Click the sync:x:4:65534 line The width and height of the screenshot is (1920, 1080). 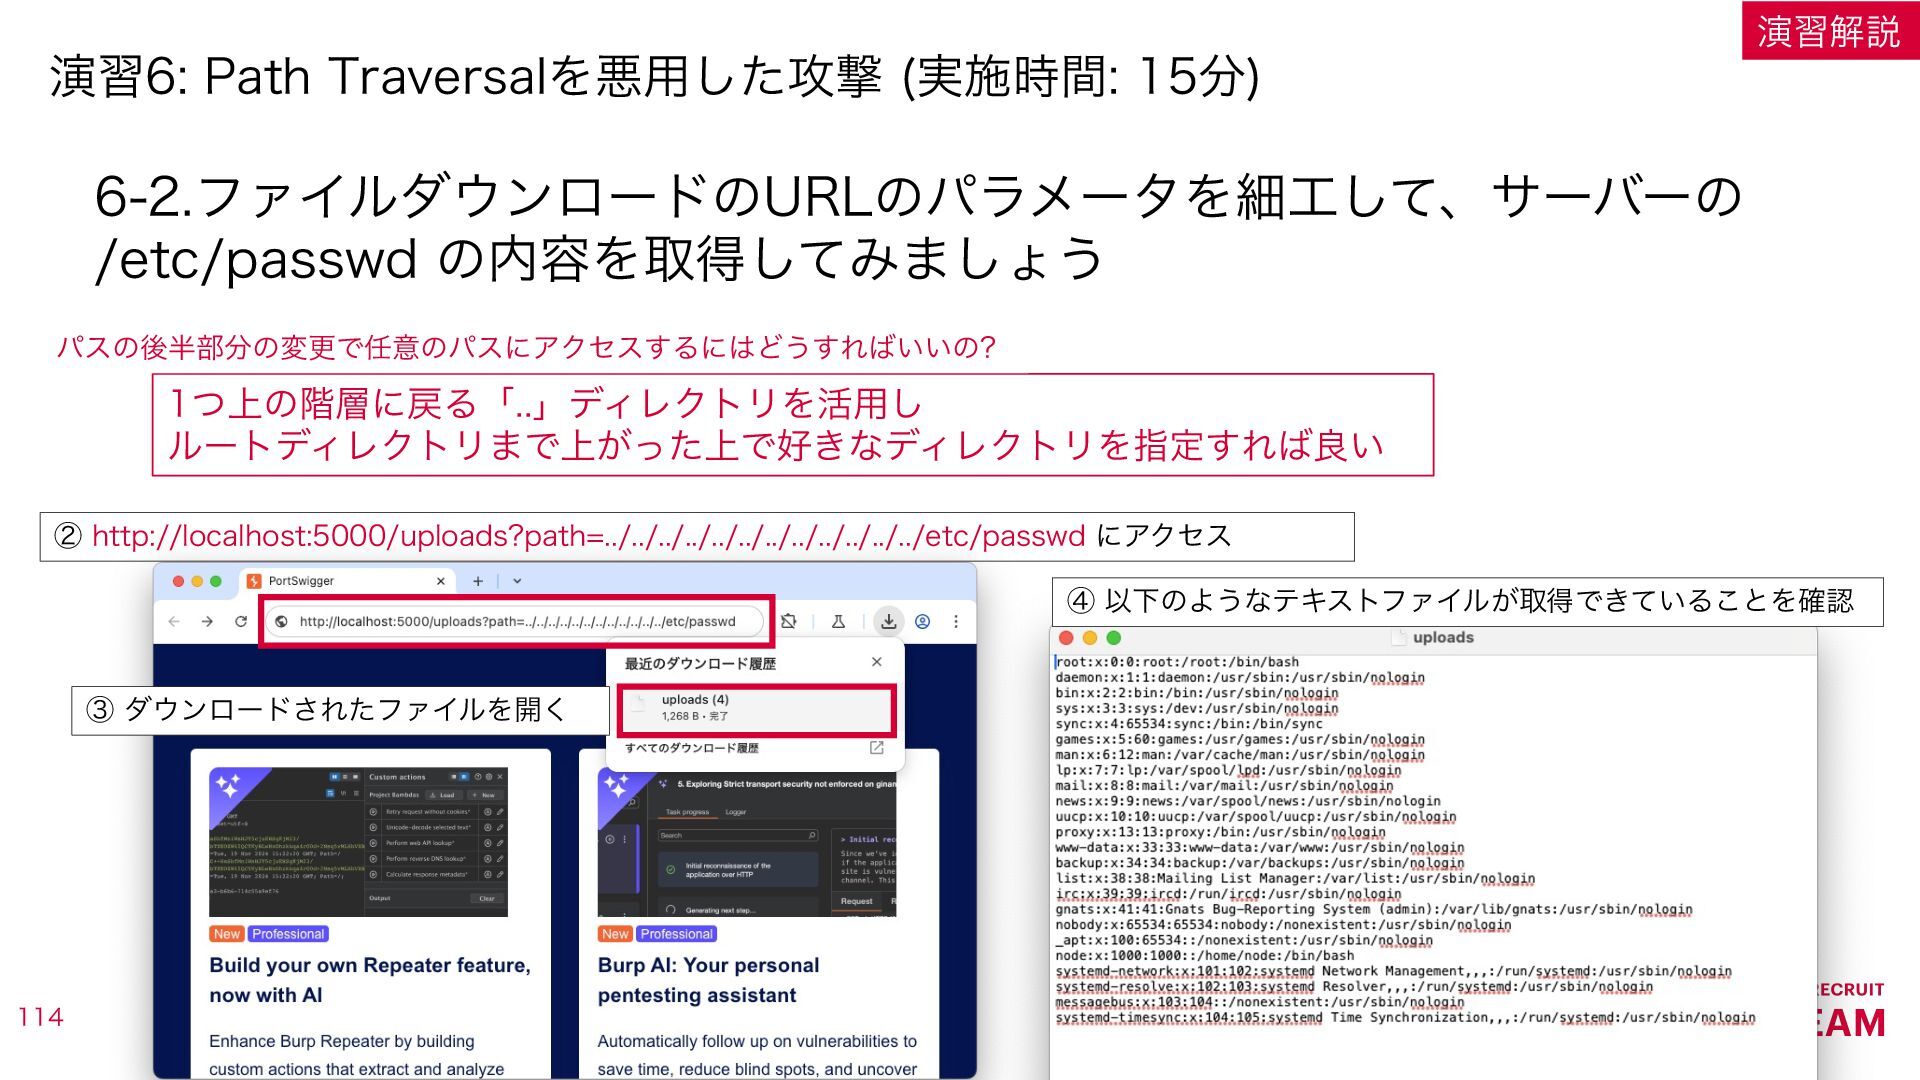coord(1188,724)
